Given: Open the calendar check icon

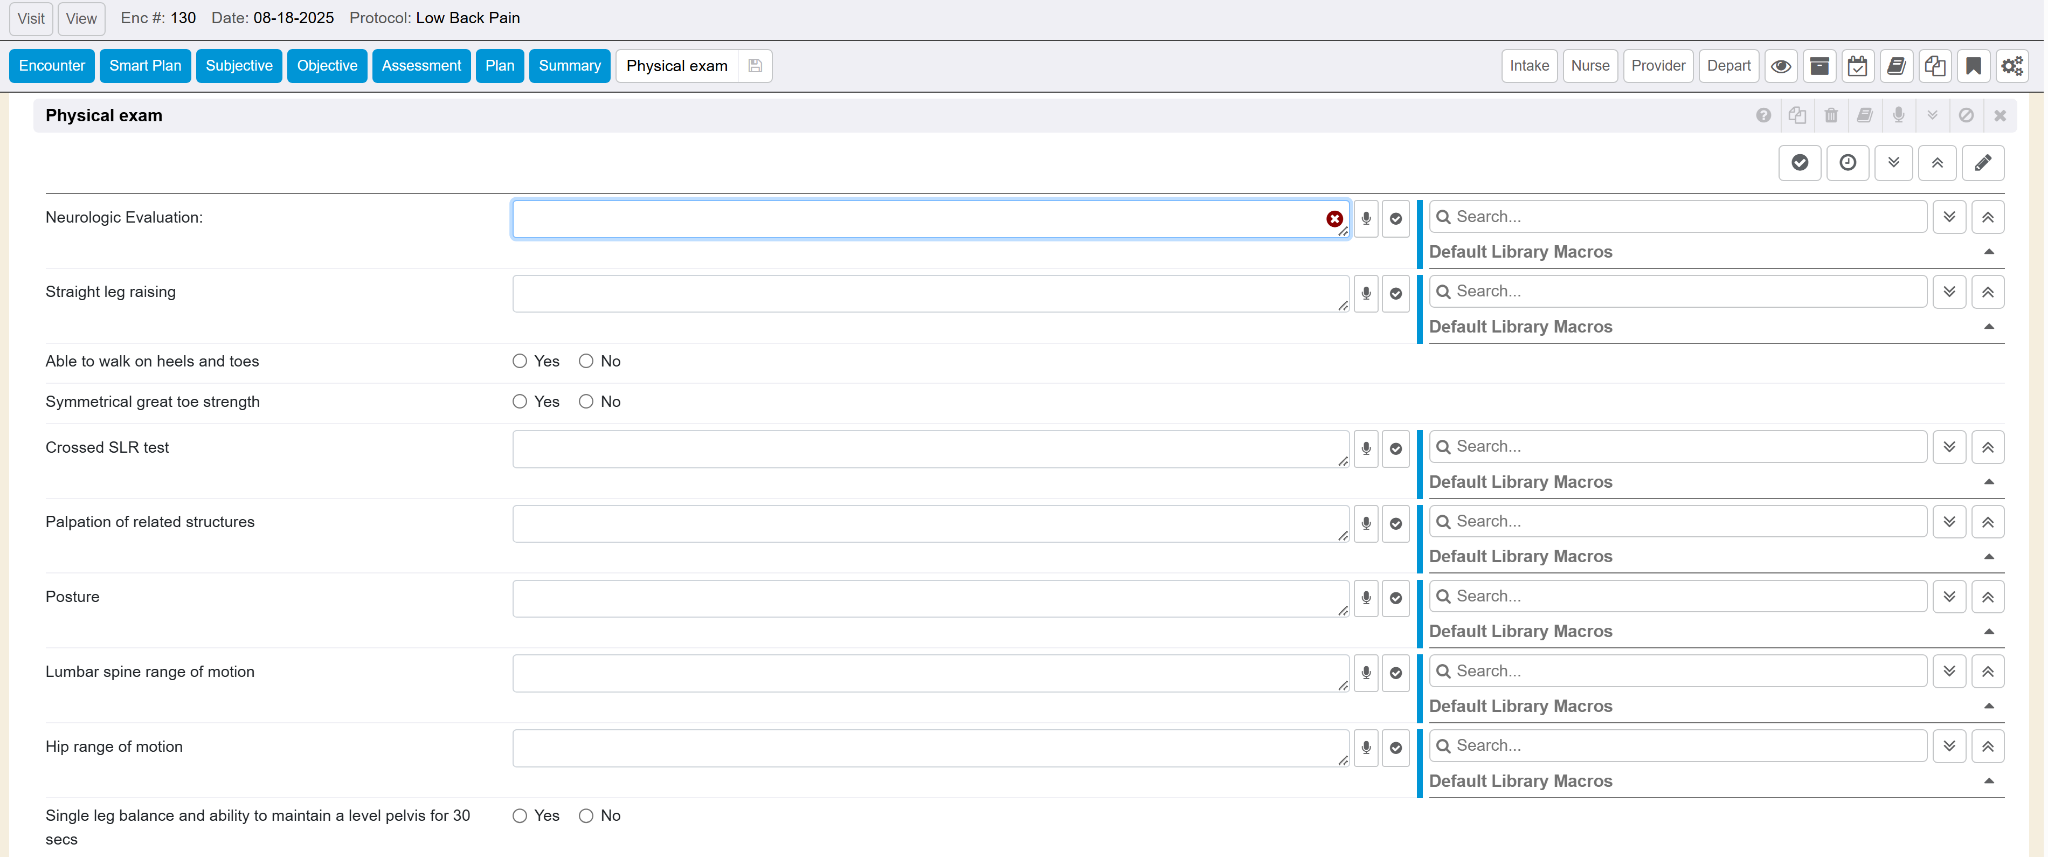Looking at the screenshot, I should coord(1857,66).
